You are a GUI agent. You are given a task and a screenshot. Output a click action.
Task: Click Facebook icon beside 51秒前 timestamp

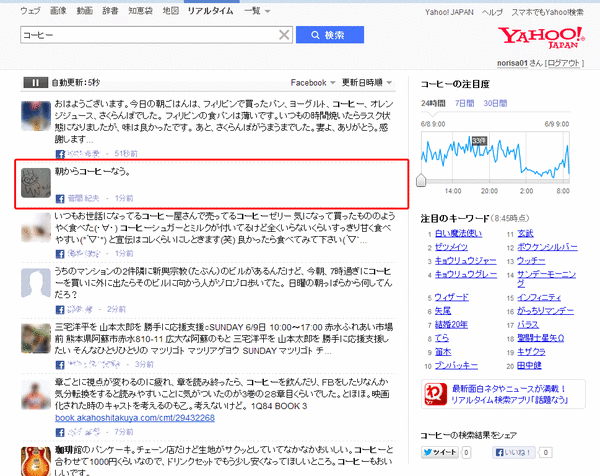[x=60, y=154]
